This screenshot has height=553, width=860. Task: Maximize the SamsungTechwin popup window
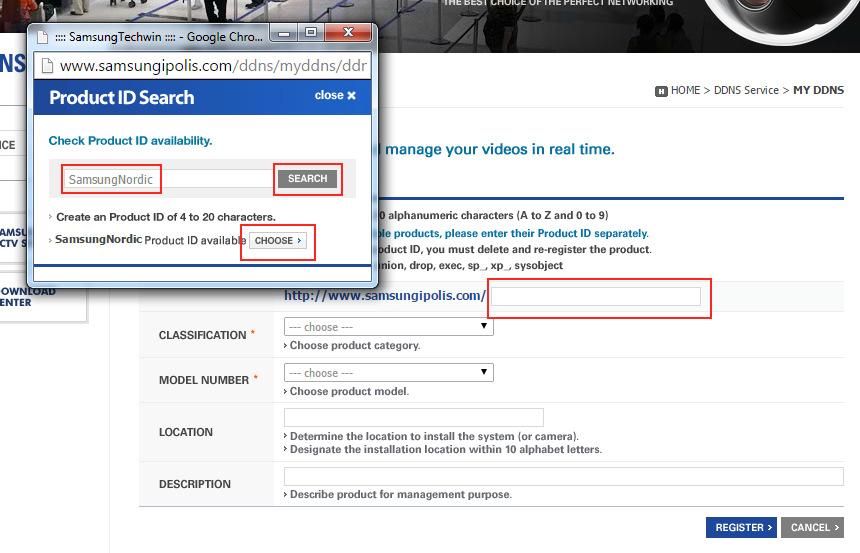tap(311, 33)
